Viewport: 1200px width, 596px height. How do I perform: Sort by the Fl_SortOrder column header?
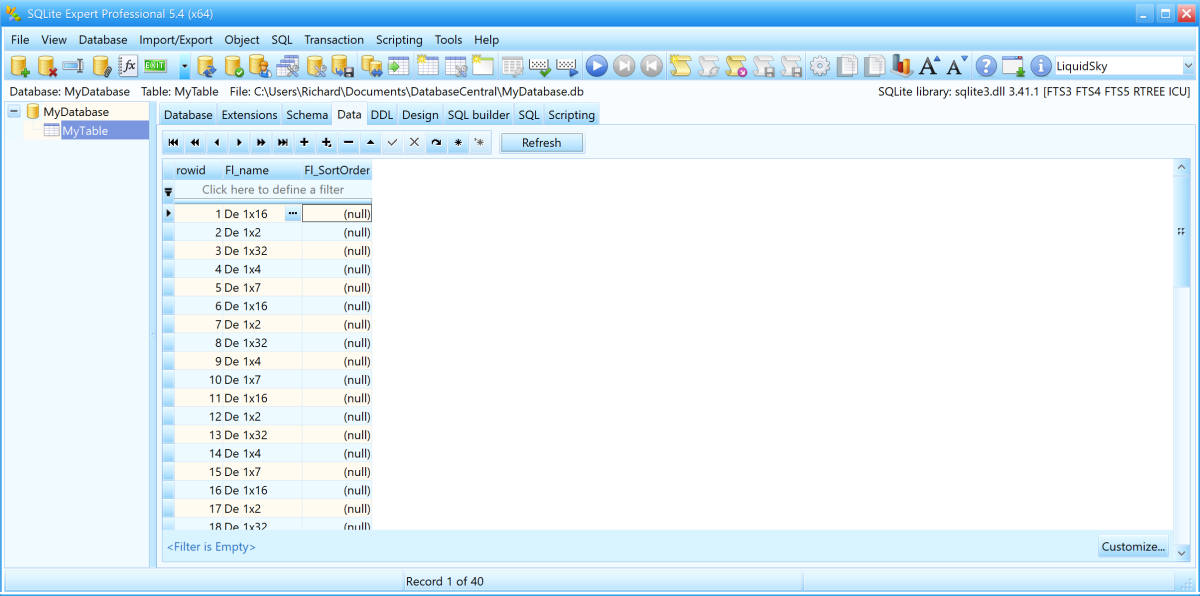[337, 170]
